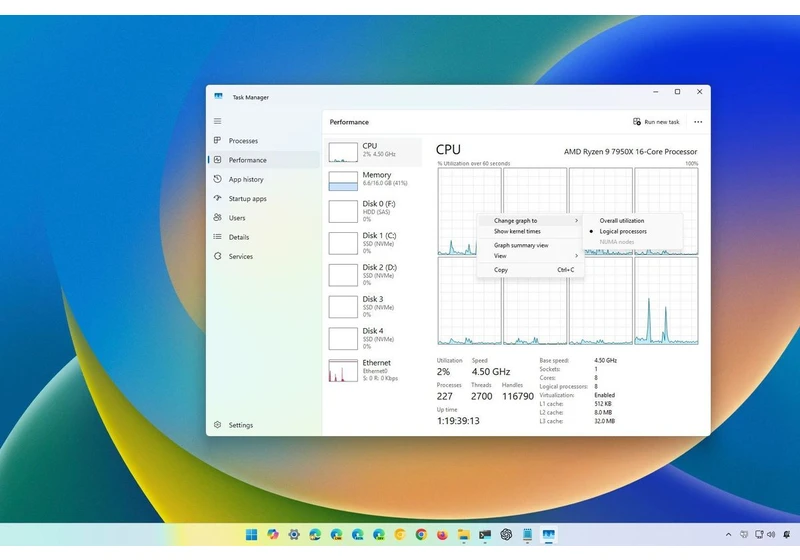Choose Copy from the context menu
800x560 pixels.
pyautogui.click(x=530, y=269)
